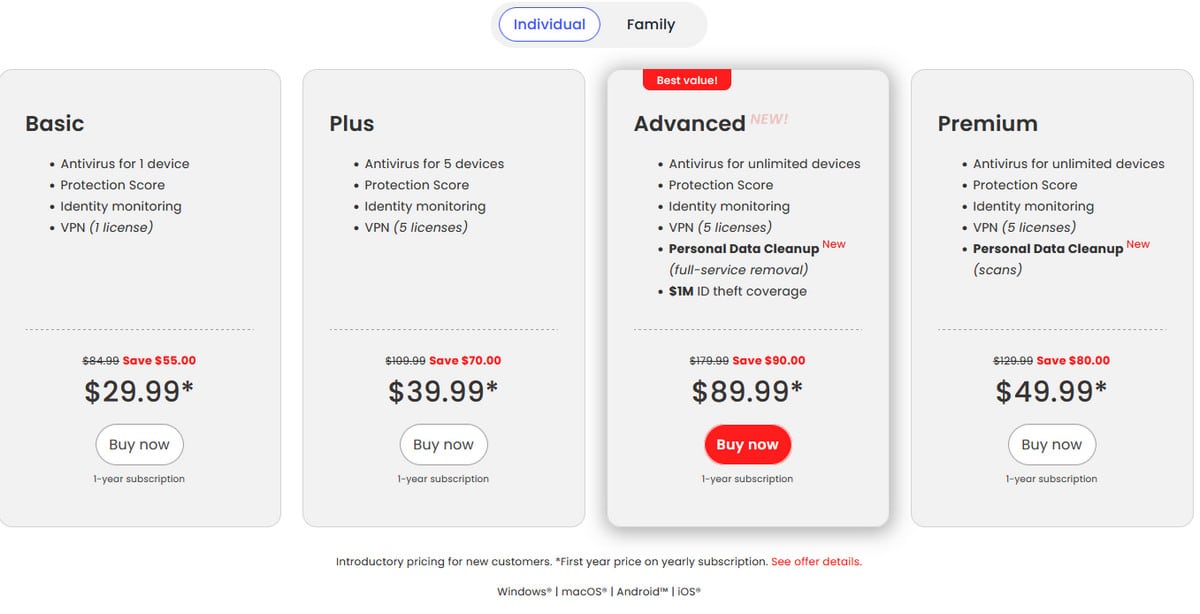Click Personal Data Cleanup in Advanced card
This screenshot has height=614, width=1200.
coord(744,248)
